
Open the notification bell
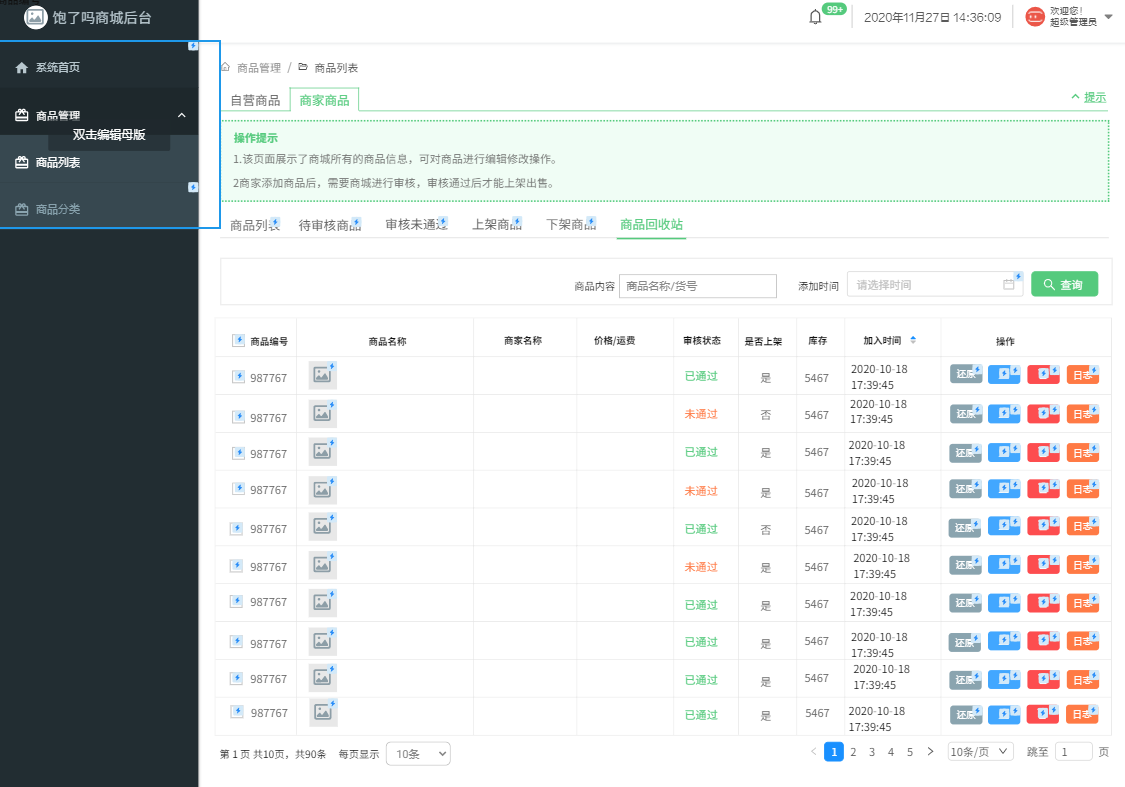(x=815, y=17)
